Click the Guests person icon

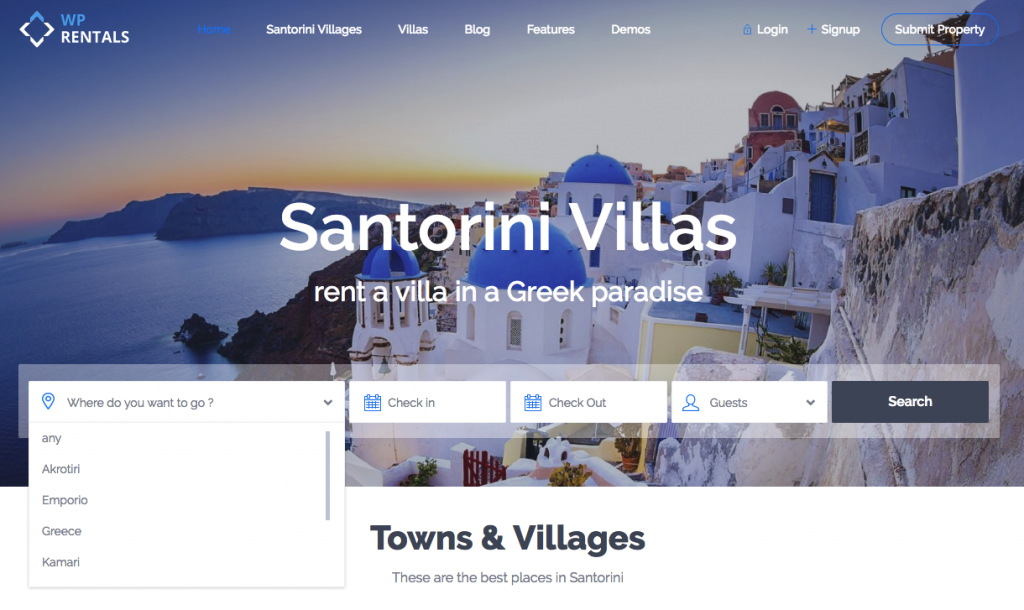point(690,402)
